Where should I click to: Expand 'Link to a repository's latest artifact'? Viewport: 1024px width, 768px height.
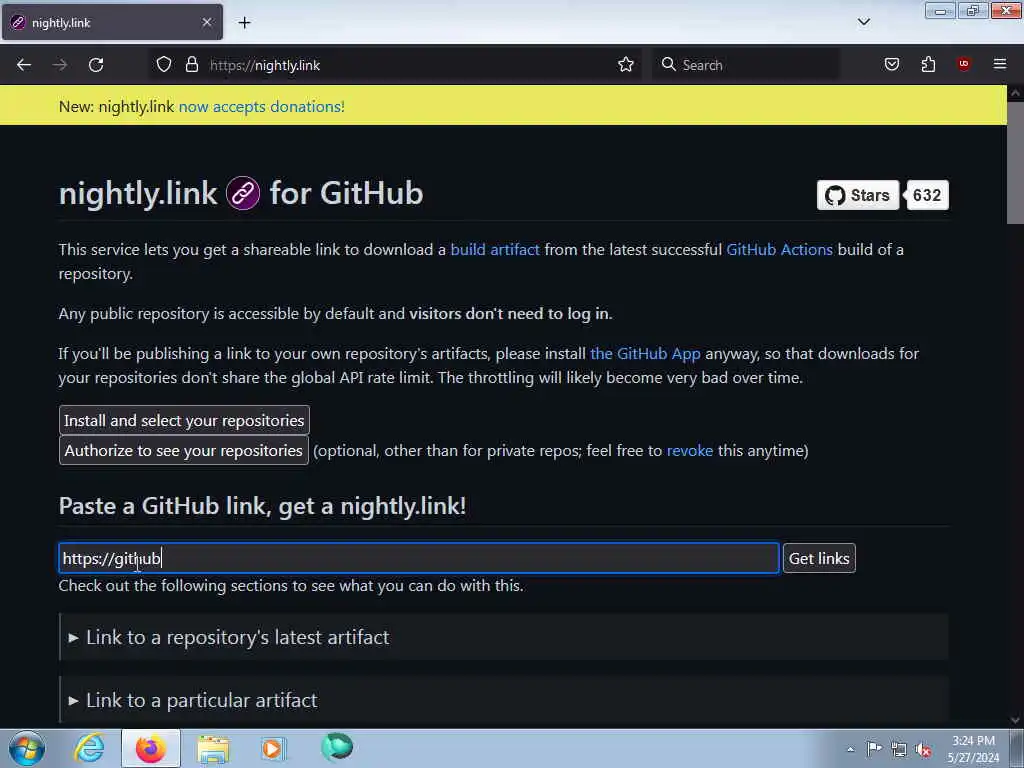click(x=503, y=637)
